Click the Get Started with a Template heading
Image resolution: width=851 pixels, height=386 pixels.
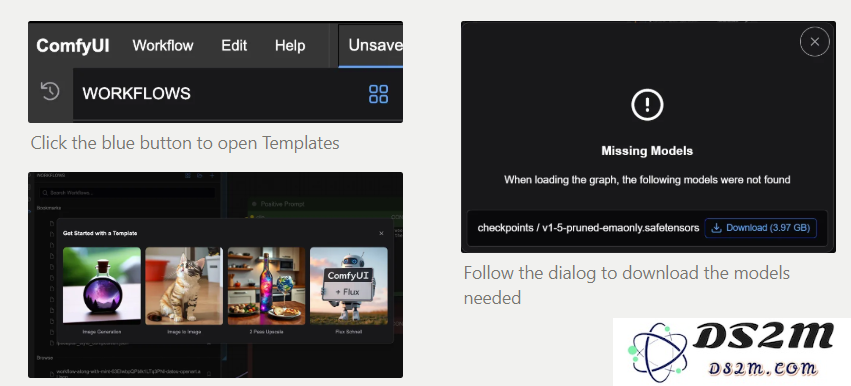click(x=100, y=233)
